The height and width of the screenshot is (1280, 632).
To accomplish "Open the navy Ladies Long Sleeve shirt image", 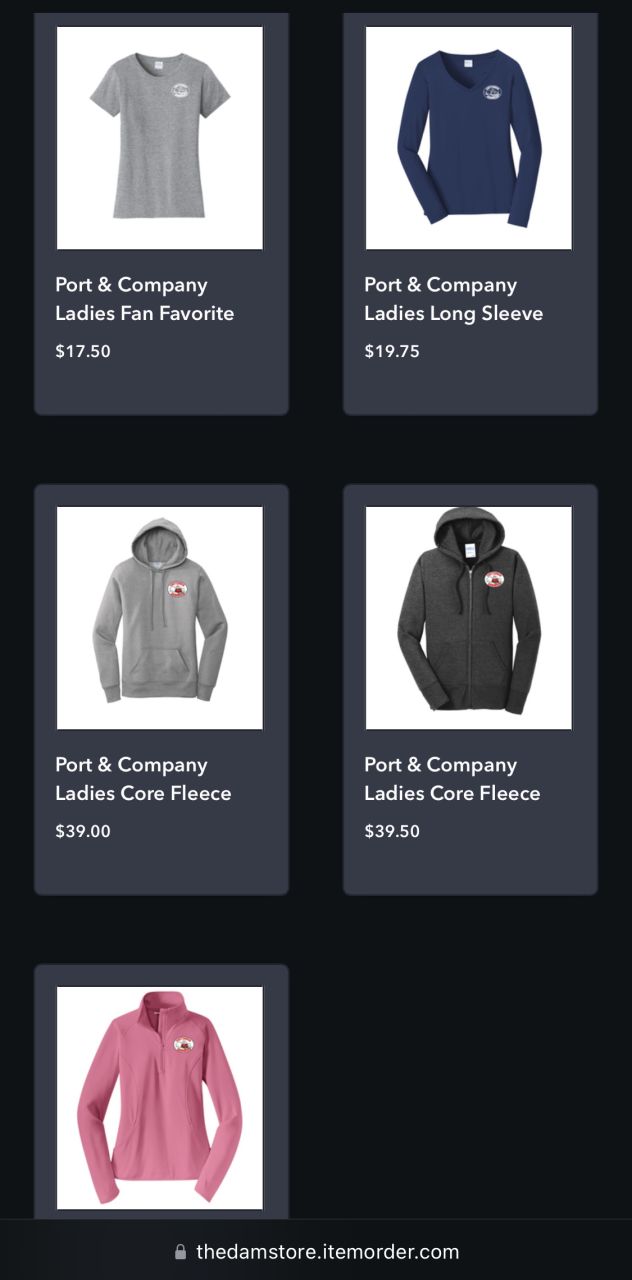I will click(x=469, y=138).
